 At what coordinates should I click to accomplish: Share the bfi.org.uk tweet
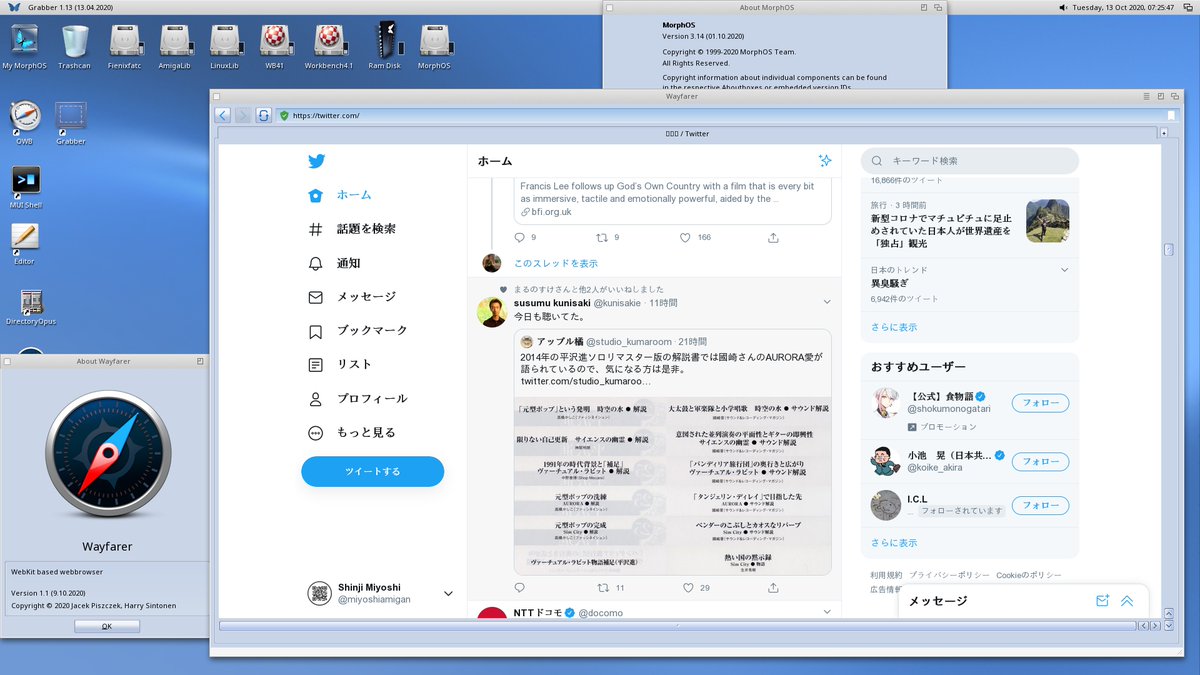773,238
